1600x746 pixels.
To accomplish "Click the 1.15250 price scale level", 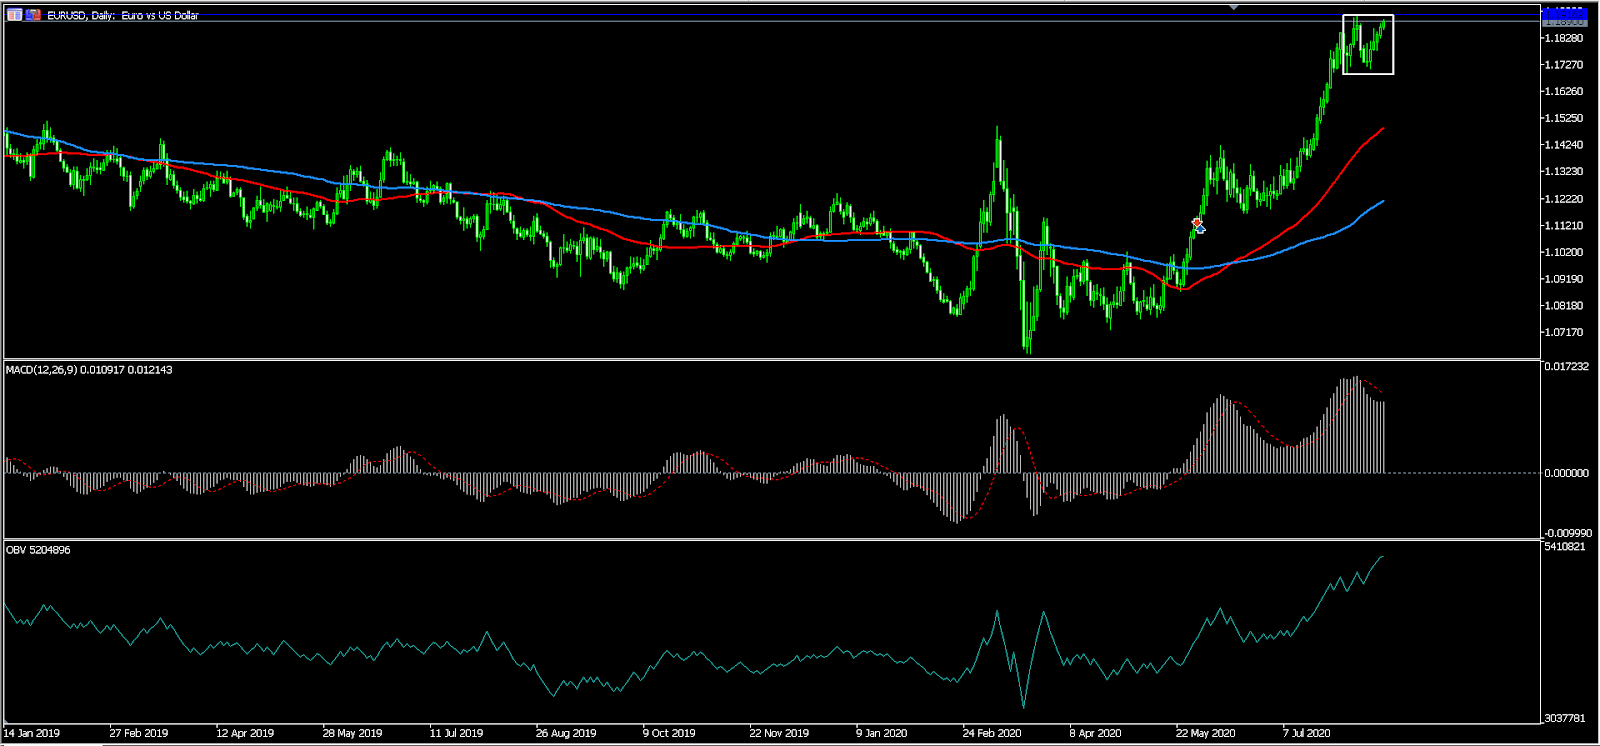I will [x=1564, y=118].
